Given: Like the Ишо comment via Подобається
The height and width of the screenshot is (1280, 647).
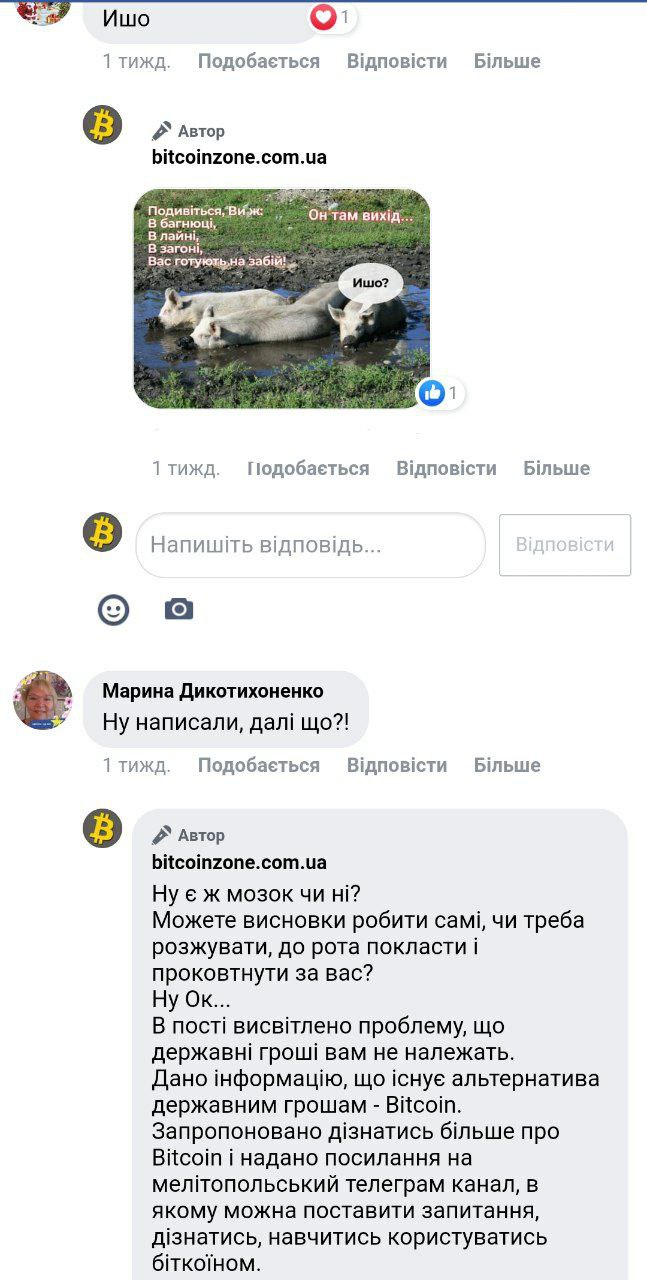Looking at the screenshot, I should pyautogui.click(x=259, y=61).
